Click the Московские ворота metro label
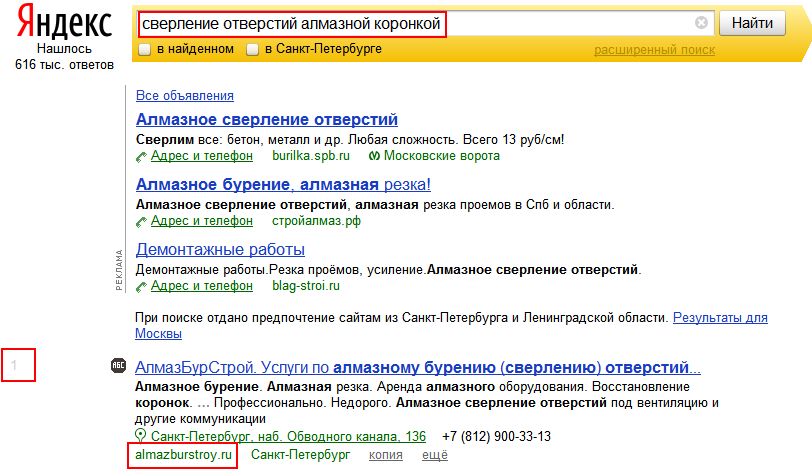The width and height of the screenshot is (812, 476). 442,156
